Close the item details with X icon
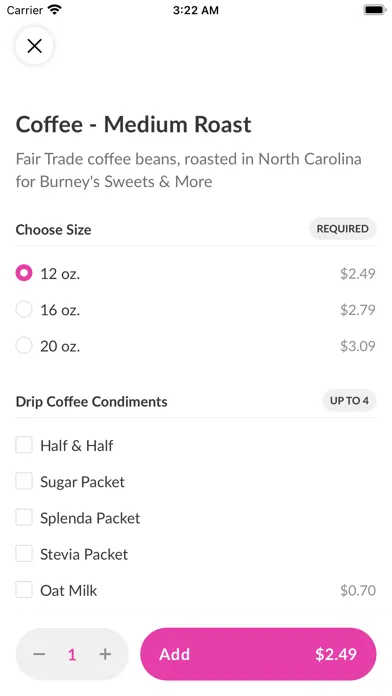This screenshot has height=696, width=392. (x=34, y=46)
